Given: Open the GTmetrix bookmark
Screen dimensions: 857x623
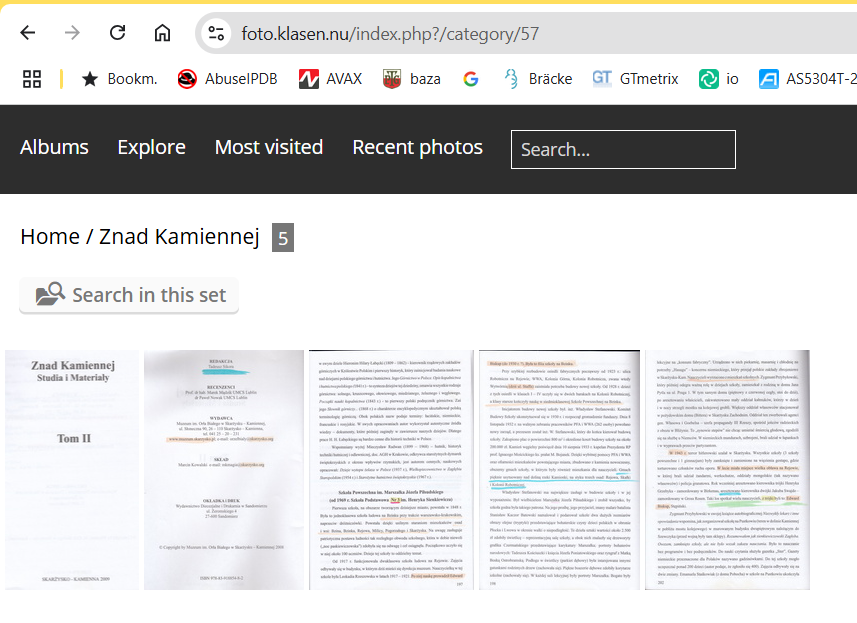Looking at the screenshot, I should pyautogui.click(x=635, y=79).
